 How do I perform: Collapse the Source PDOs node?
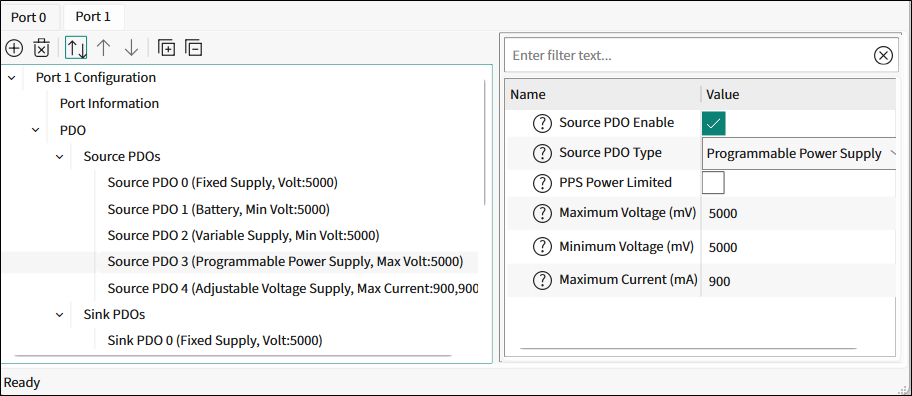tap(59, 157)
